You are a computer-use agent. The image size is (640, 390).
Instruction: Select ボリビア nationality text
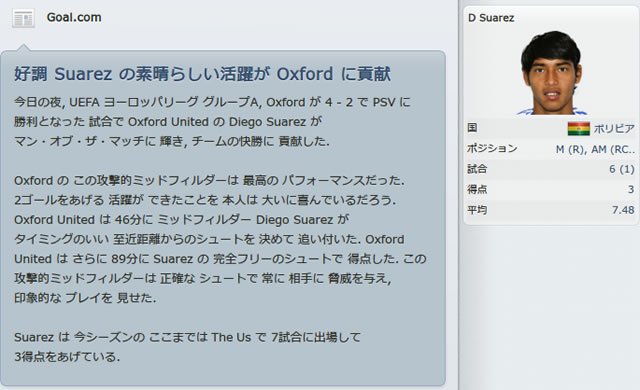[614, 129]
